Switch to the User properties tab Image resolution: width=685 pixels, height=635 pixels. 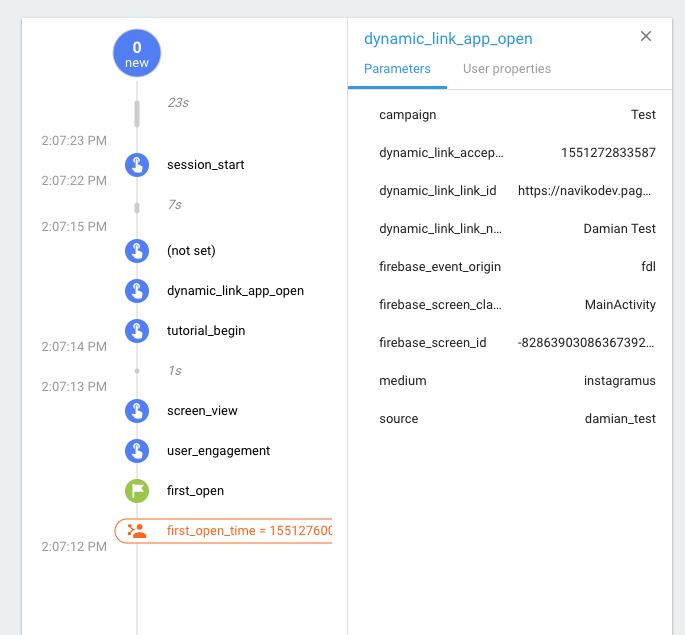(x=506, y=69)
